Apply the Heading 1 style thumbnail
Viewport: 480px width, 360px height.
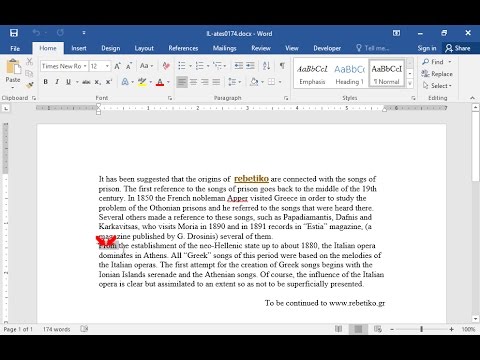click(x=349, y=74)
